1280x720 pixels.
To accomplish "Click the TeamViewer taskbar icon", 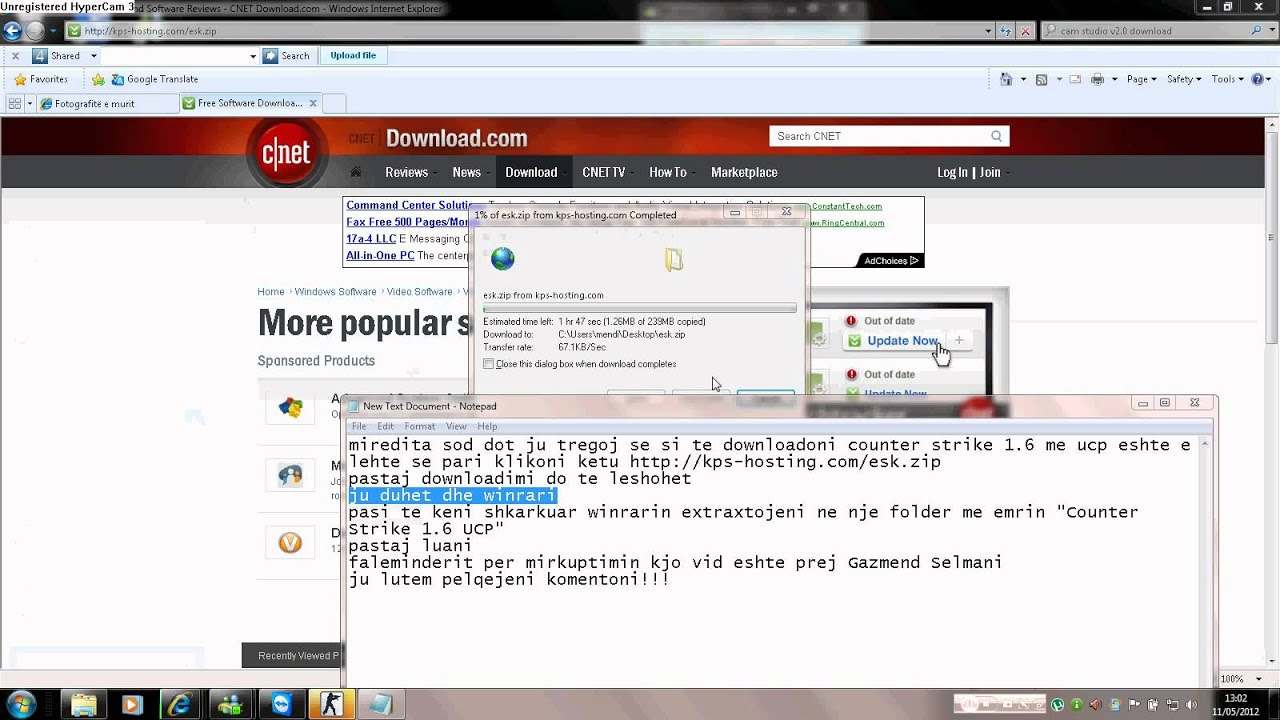I will pyautogui.click(x=281, y=704).
